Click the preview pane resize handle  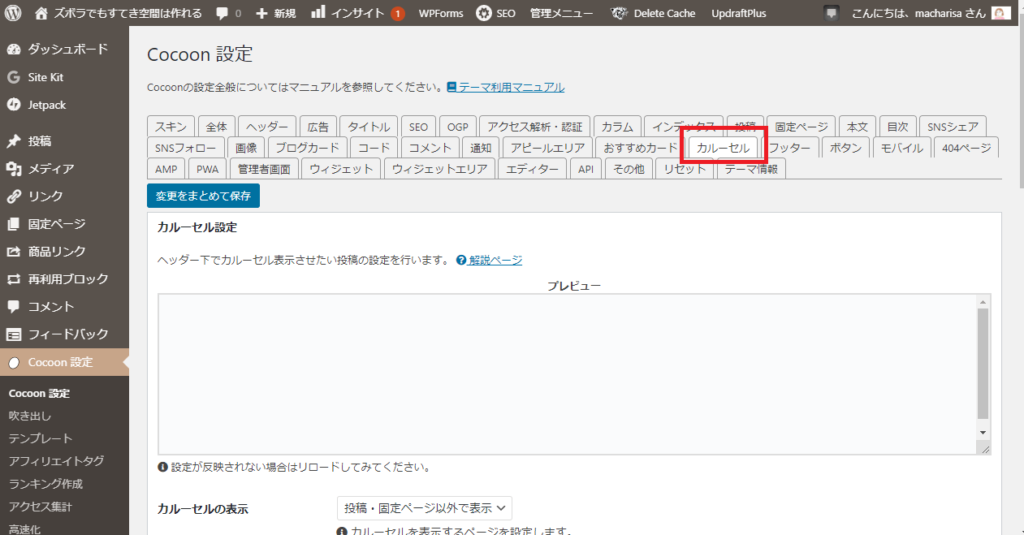pyautogui.click(x=985, y=448)
